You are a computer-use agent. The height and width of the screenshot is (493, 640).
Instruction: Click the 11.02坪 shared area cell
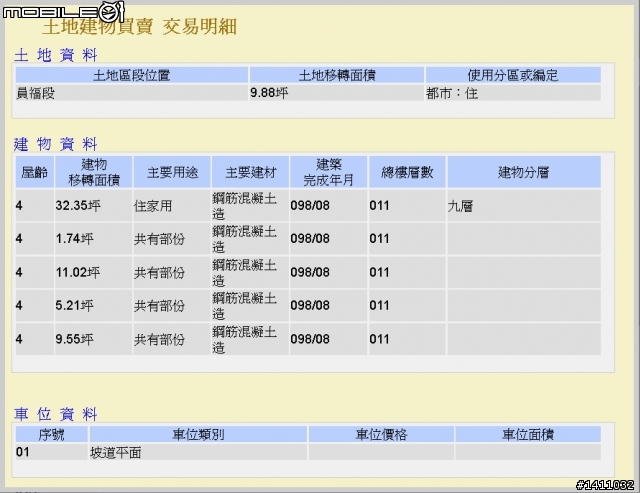93,272
